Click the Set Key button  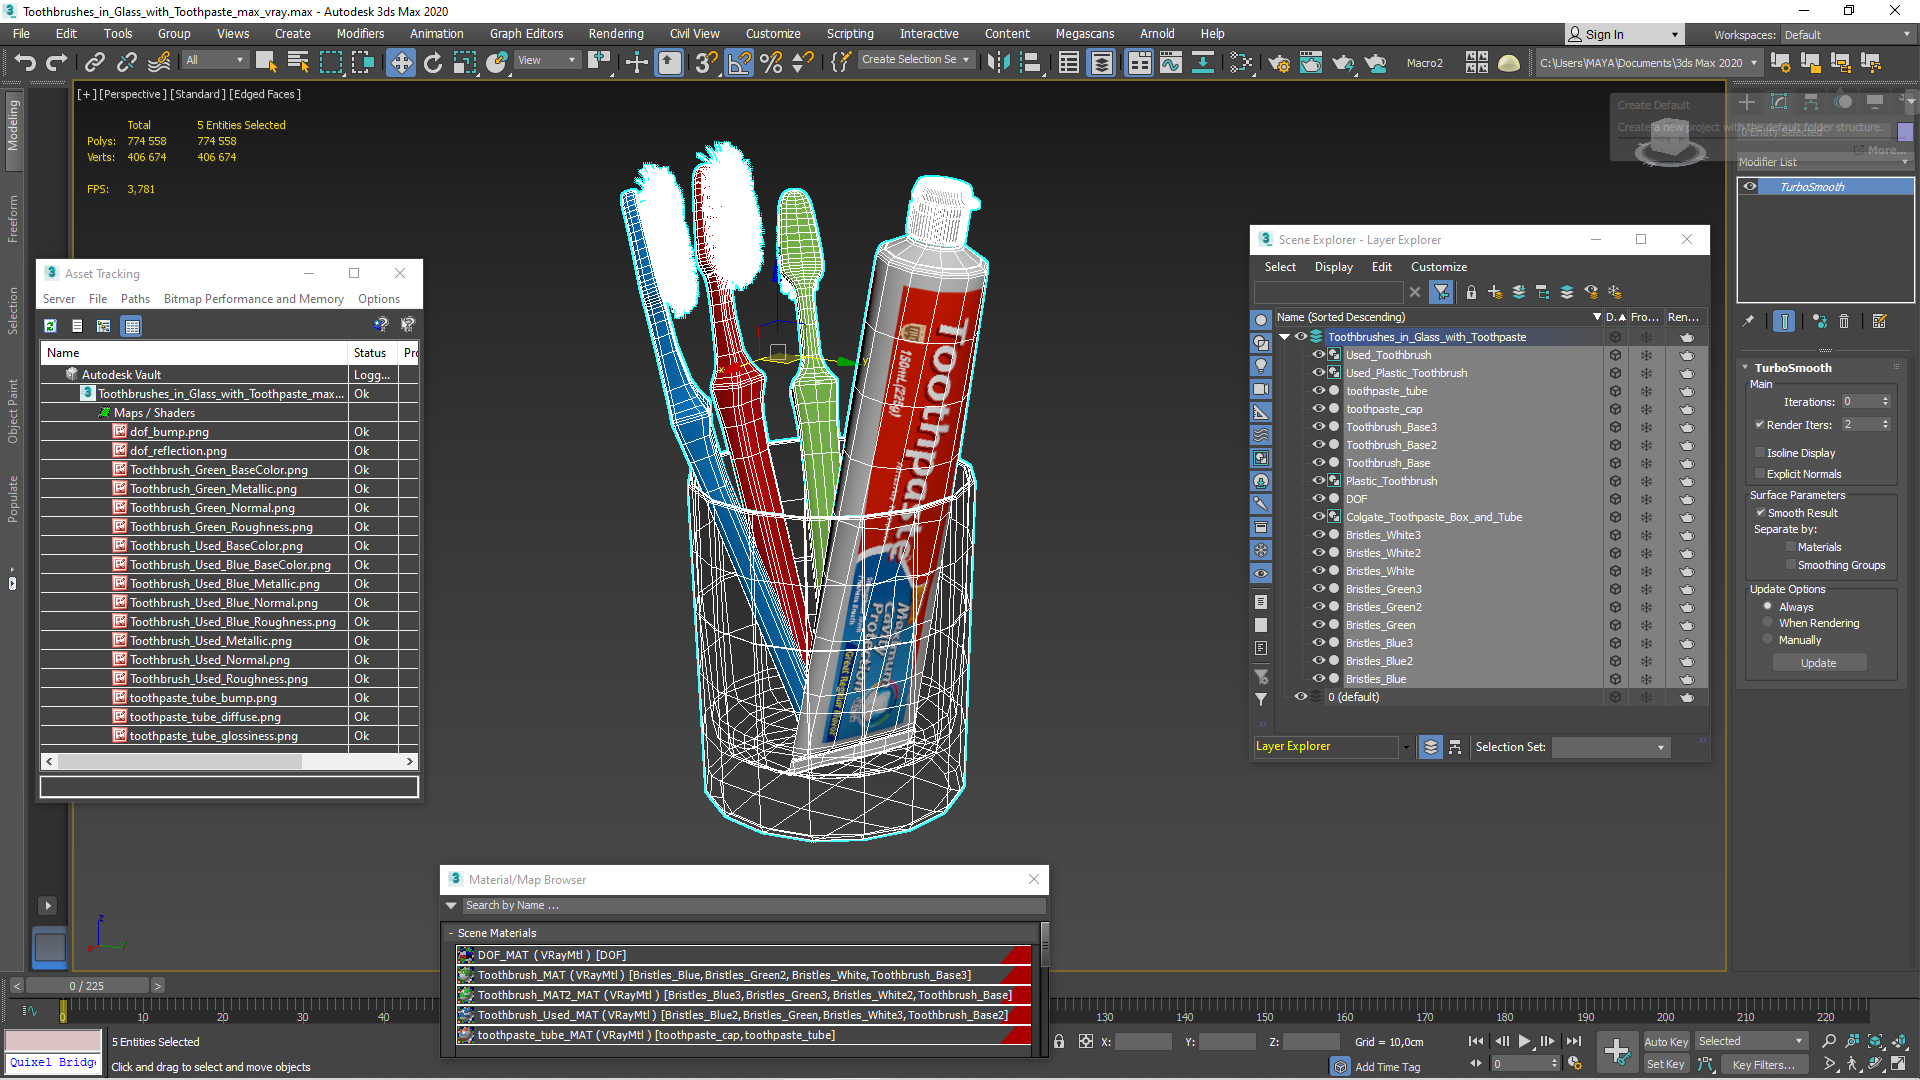[1665, 1064]
